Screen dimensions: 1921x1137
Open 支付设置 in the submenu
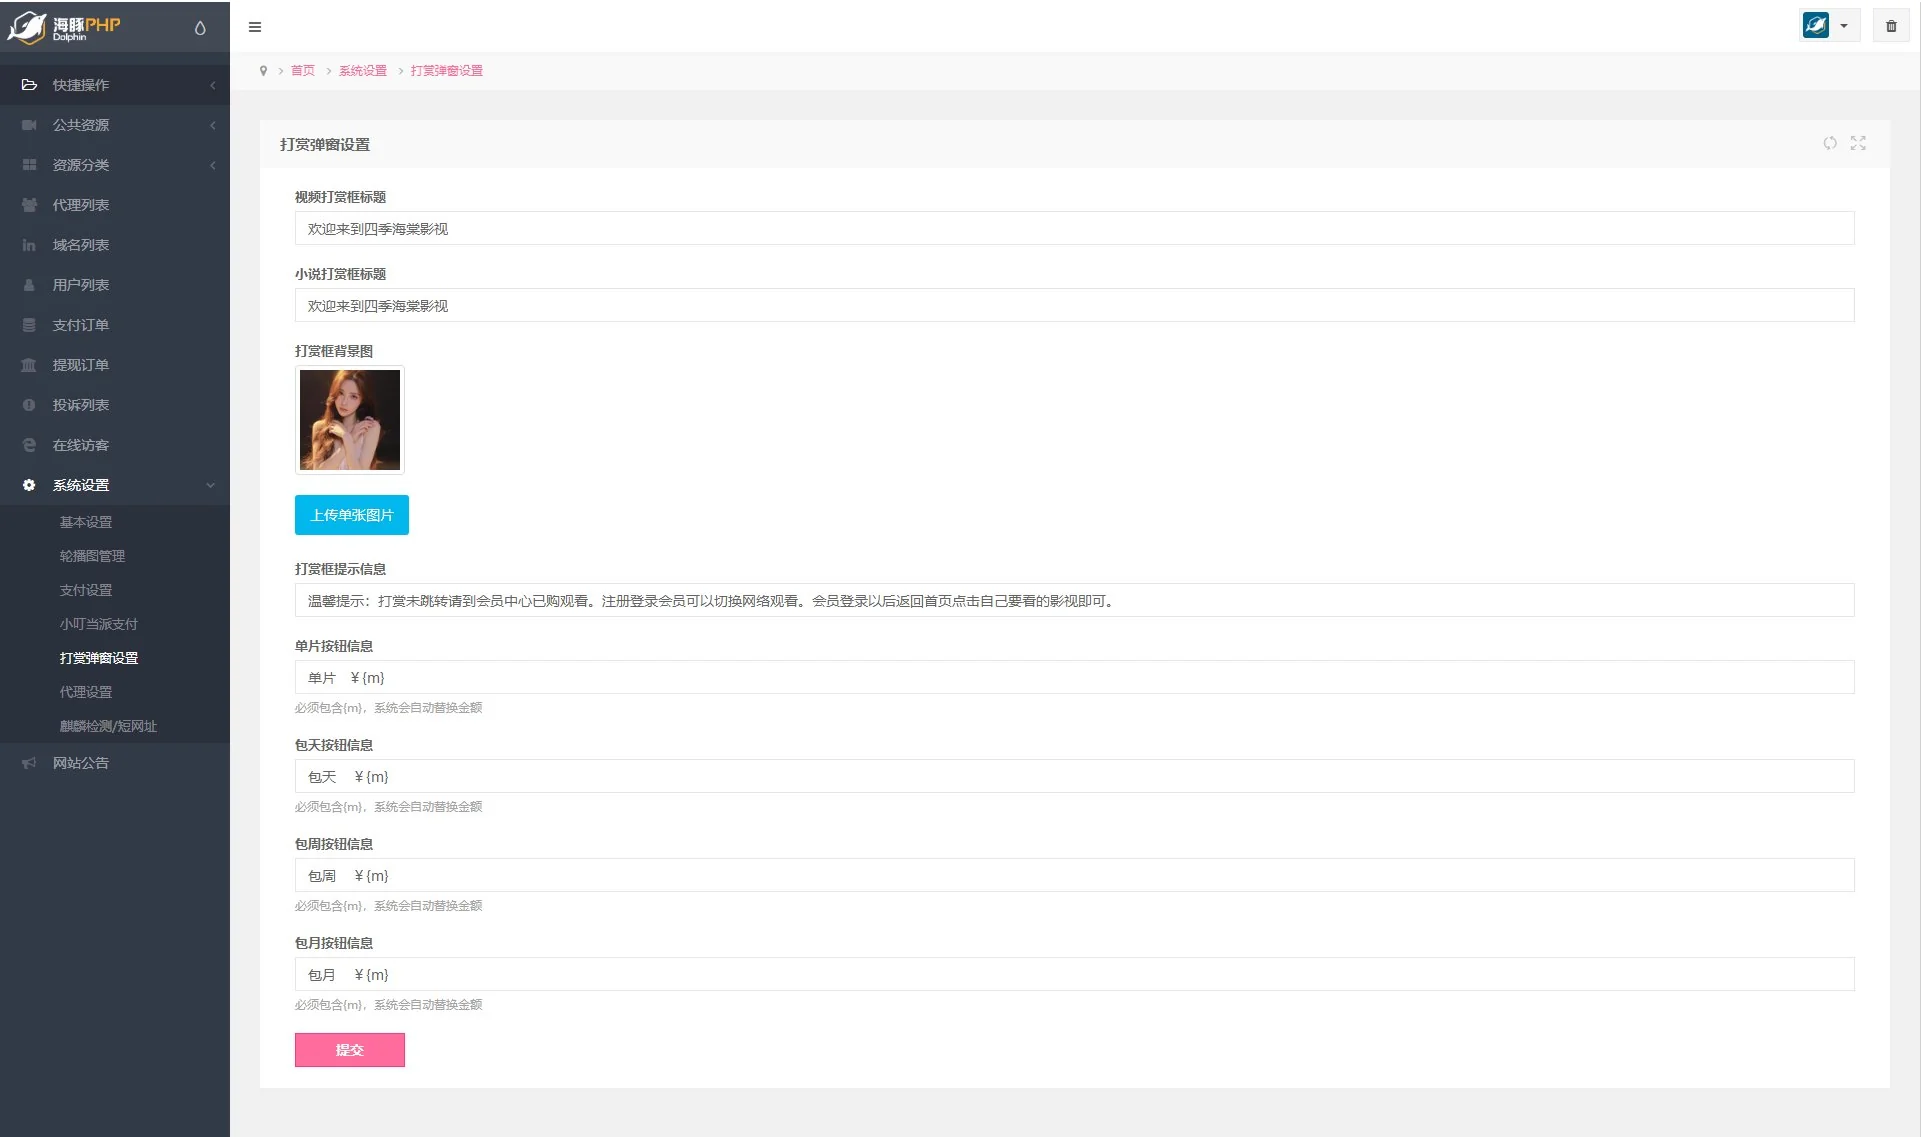[x=86, y=590]
